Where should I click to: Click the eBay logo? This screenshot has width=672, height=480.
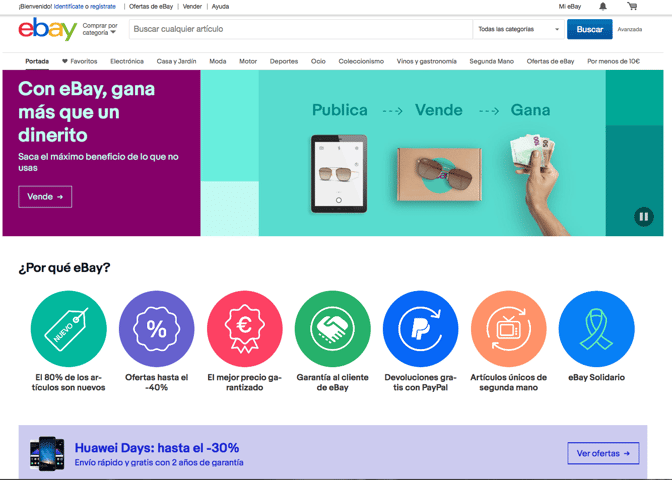click(x=48, y=29)
